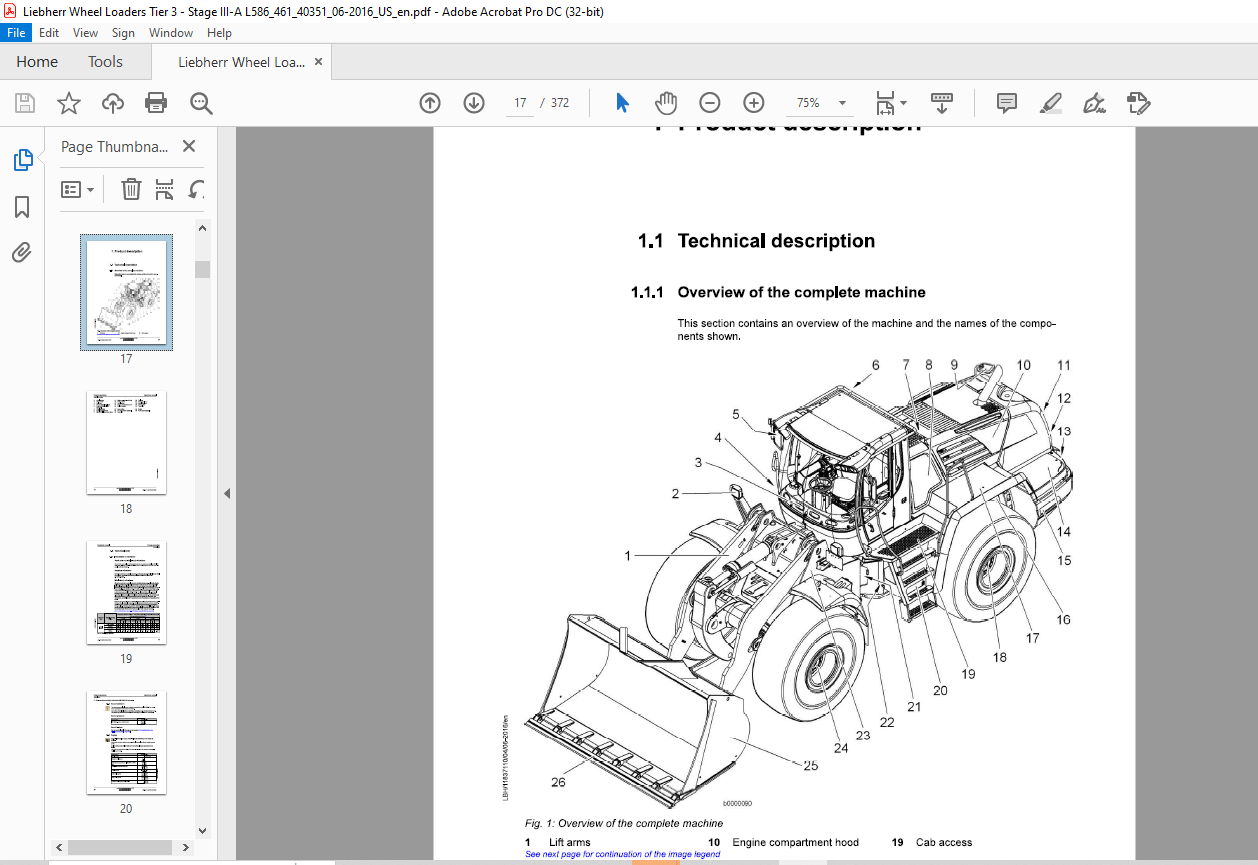
Task: Switch to the Home tab
Action: (37, 62)
